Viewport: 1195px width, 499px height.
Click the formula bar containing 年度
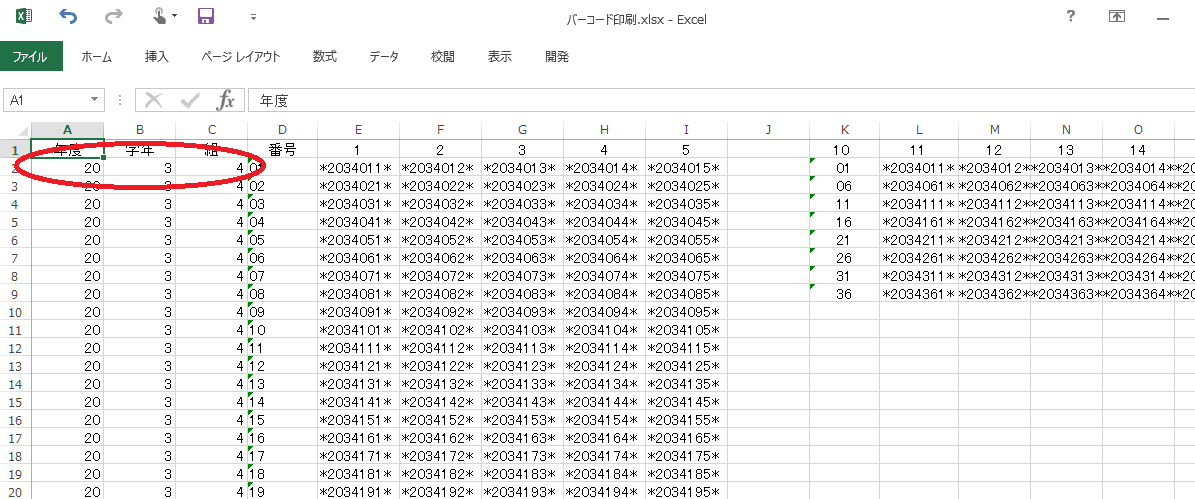(x=721, y=100)
